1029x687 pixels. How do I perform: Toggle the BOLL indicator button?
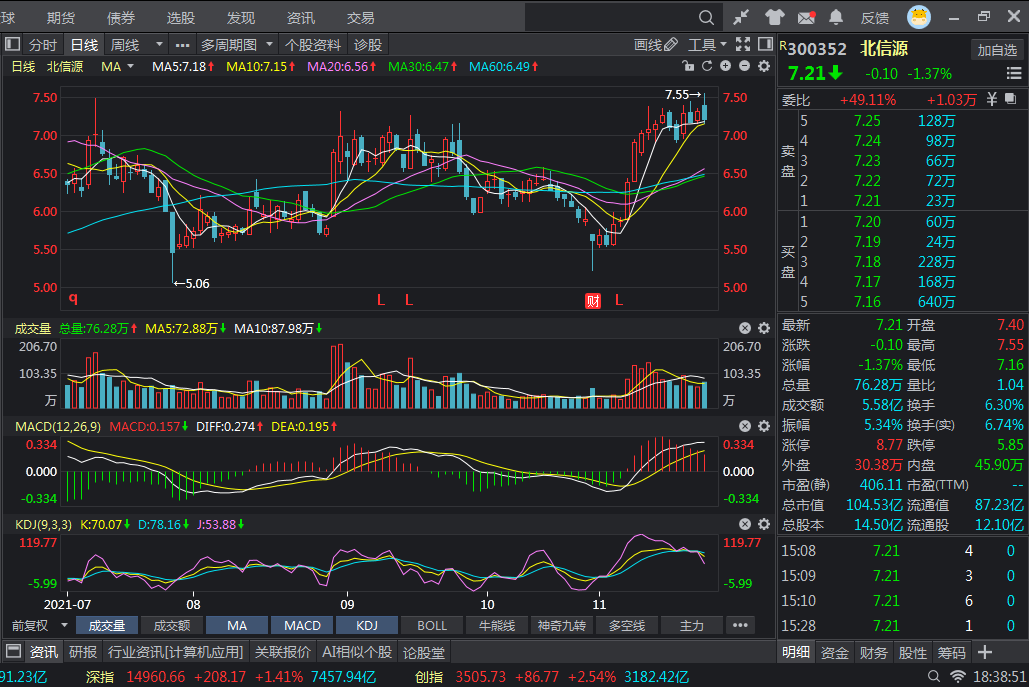[432, 626]
